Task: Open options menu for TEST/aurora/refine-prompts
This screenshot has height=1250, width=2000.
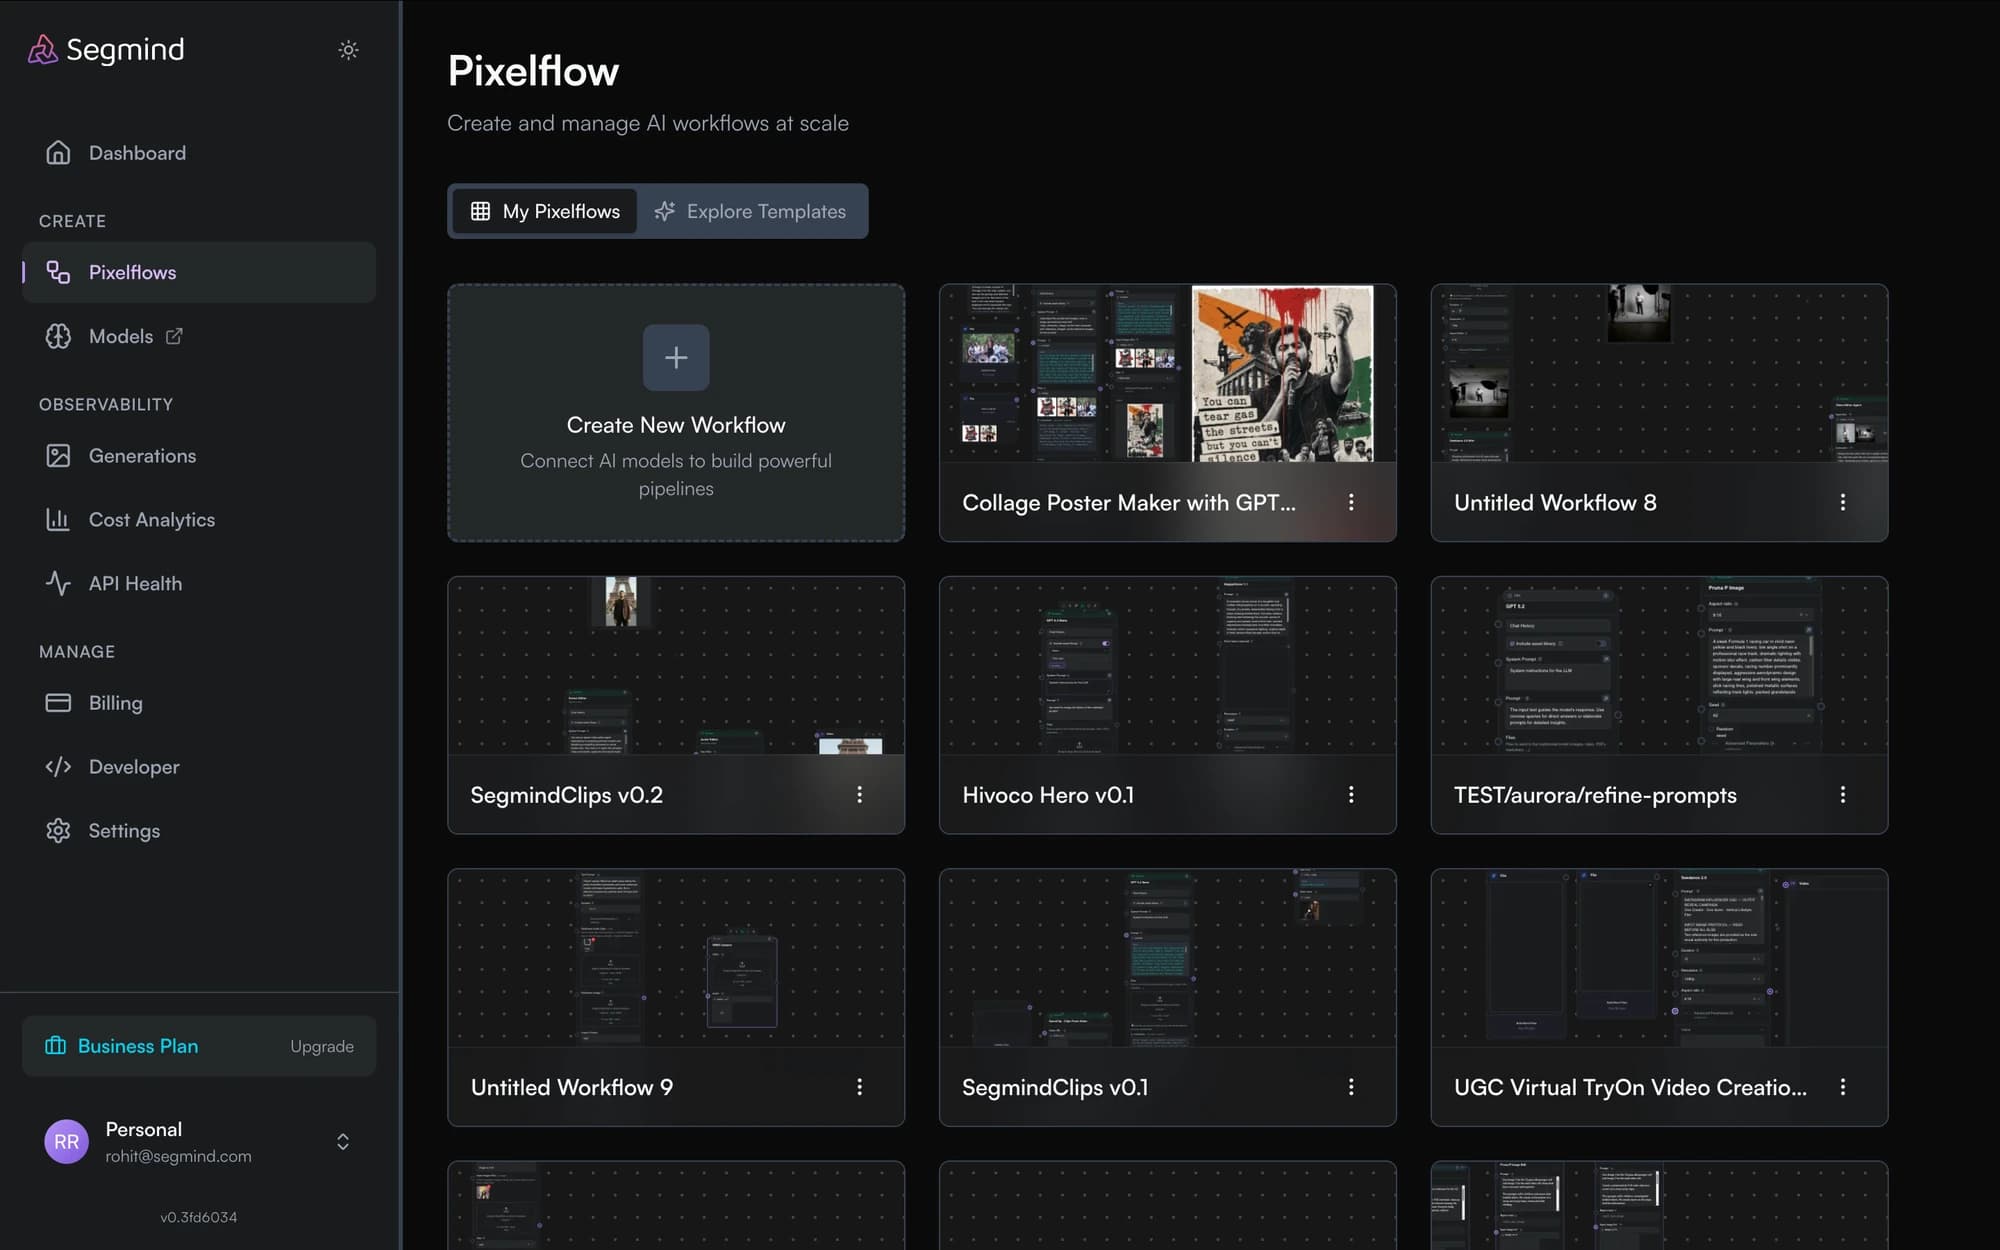Action: 1843,794
